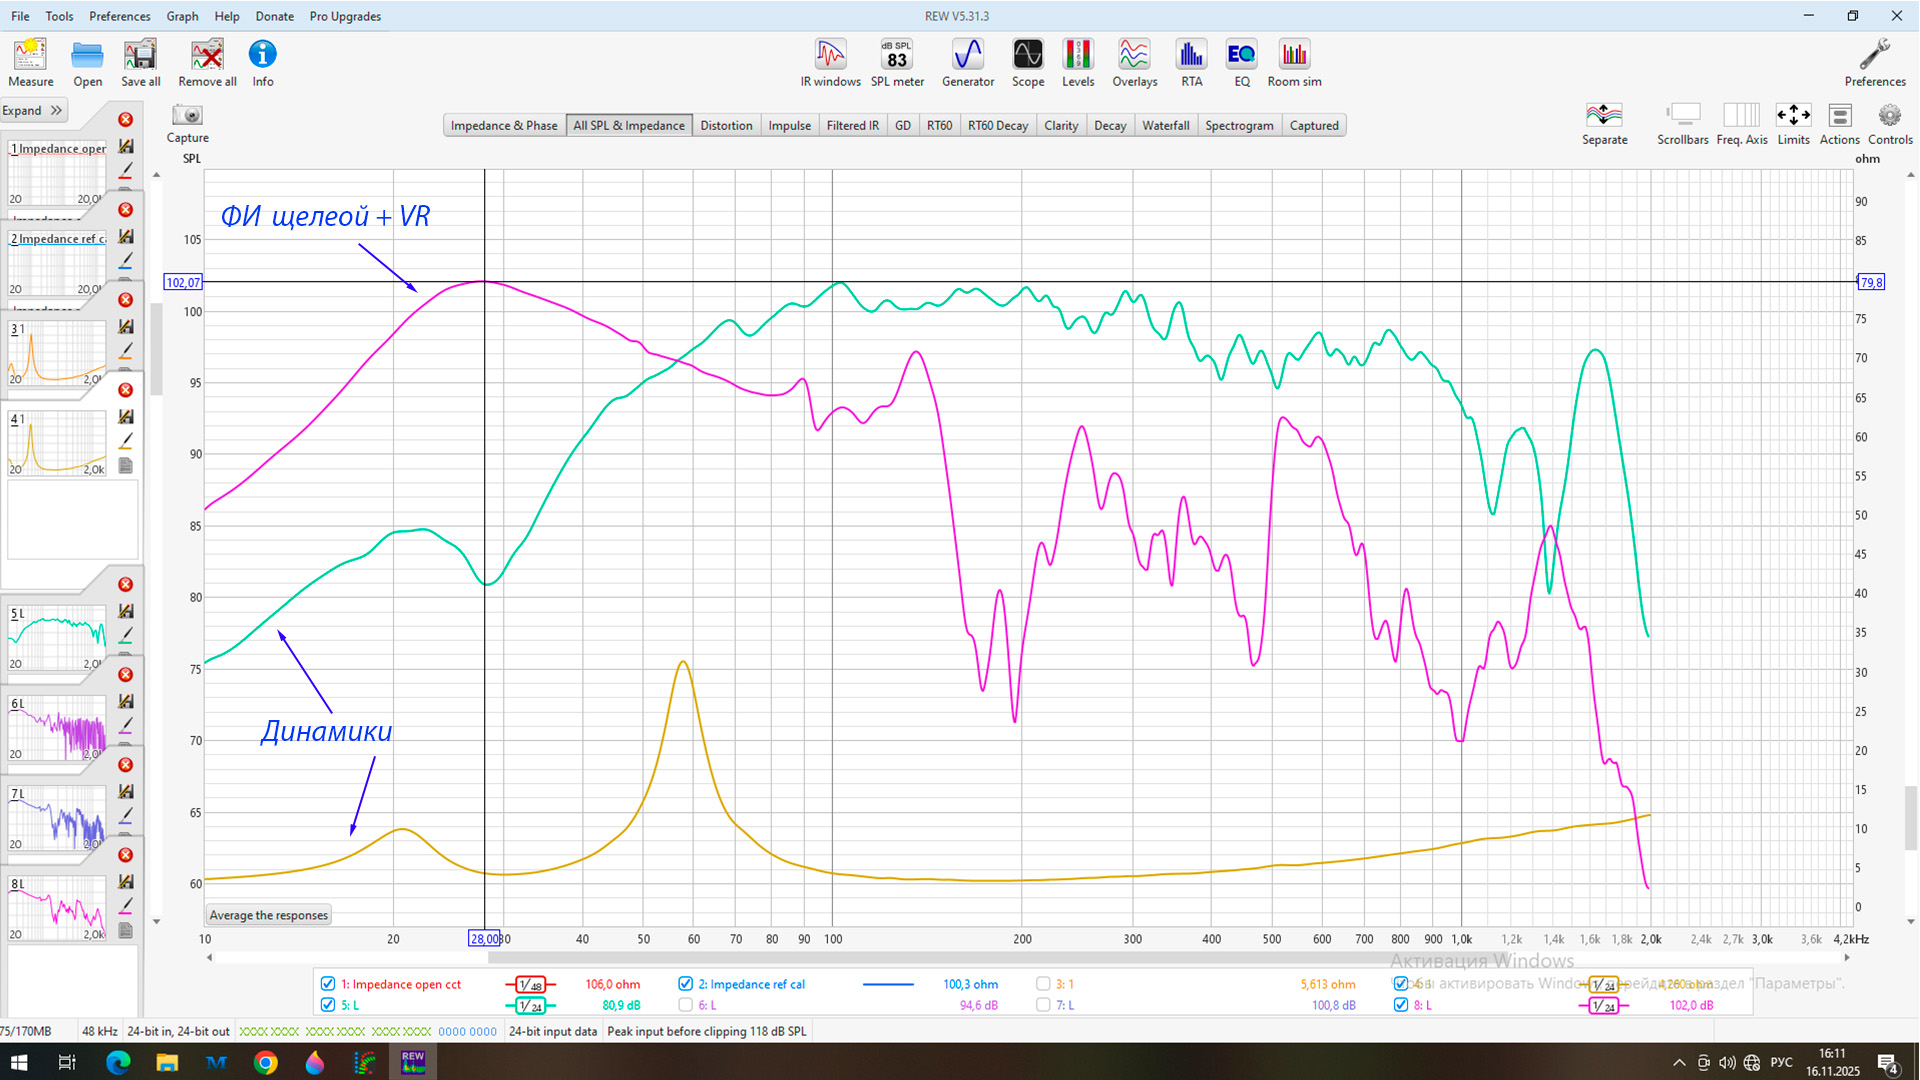Open smoothing selector for trace 8: L
Viewport: 1920px width, 1080px height.
(1603, 1006)
